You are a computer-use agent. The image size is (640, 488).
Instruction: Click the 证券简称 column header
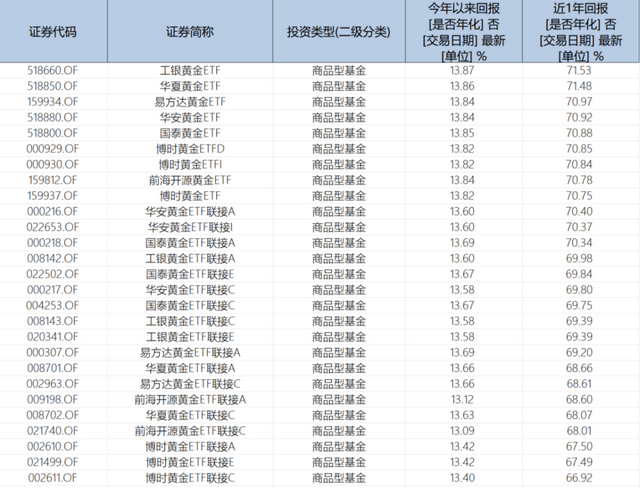[190, 31]
